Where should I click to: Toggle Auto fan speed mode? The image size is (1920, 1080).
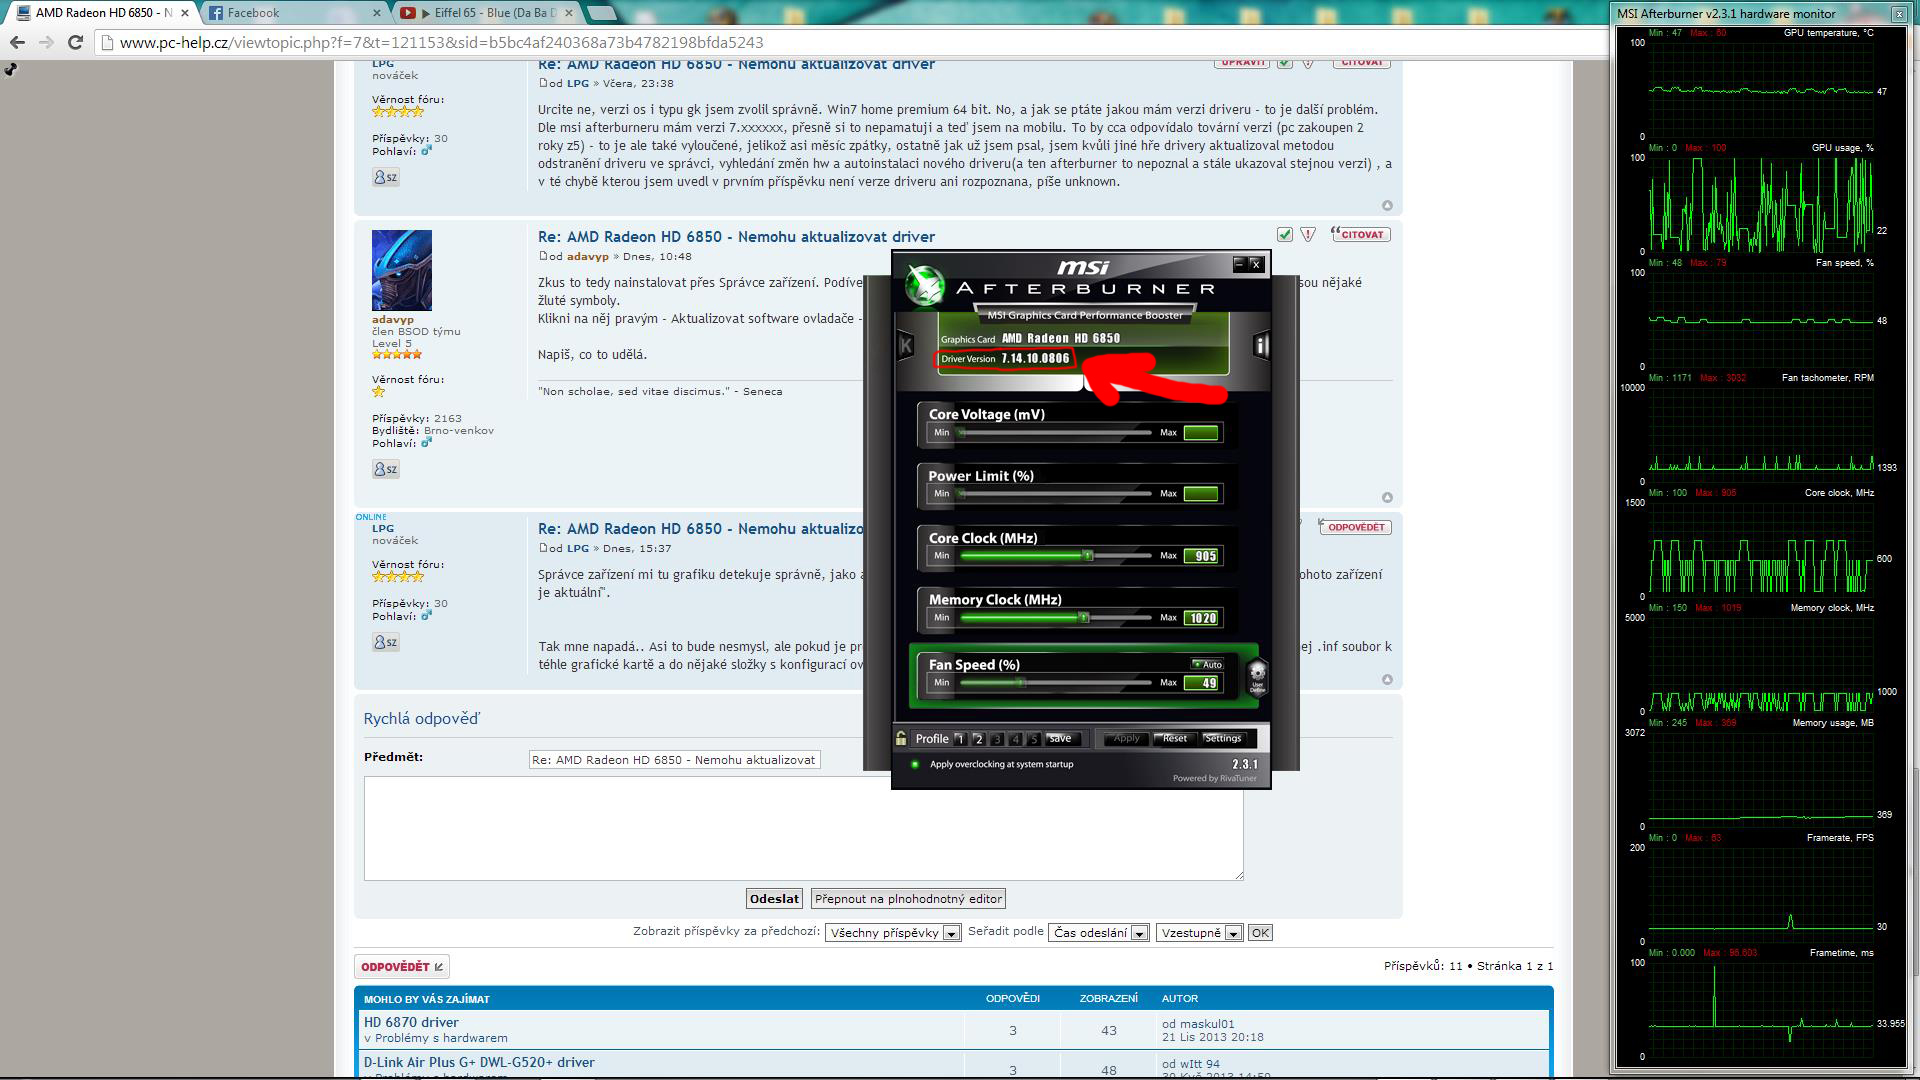(x=1207, y=664)
